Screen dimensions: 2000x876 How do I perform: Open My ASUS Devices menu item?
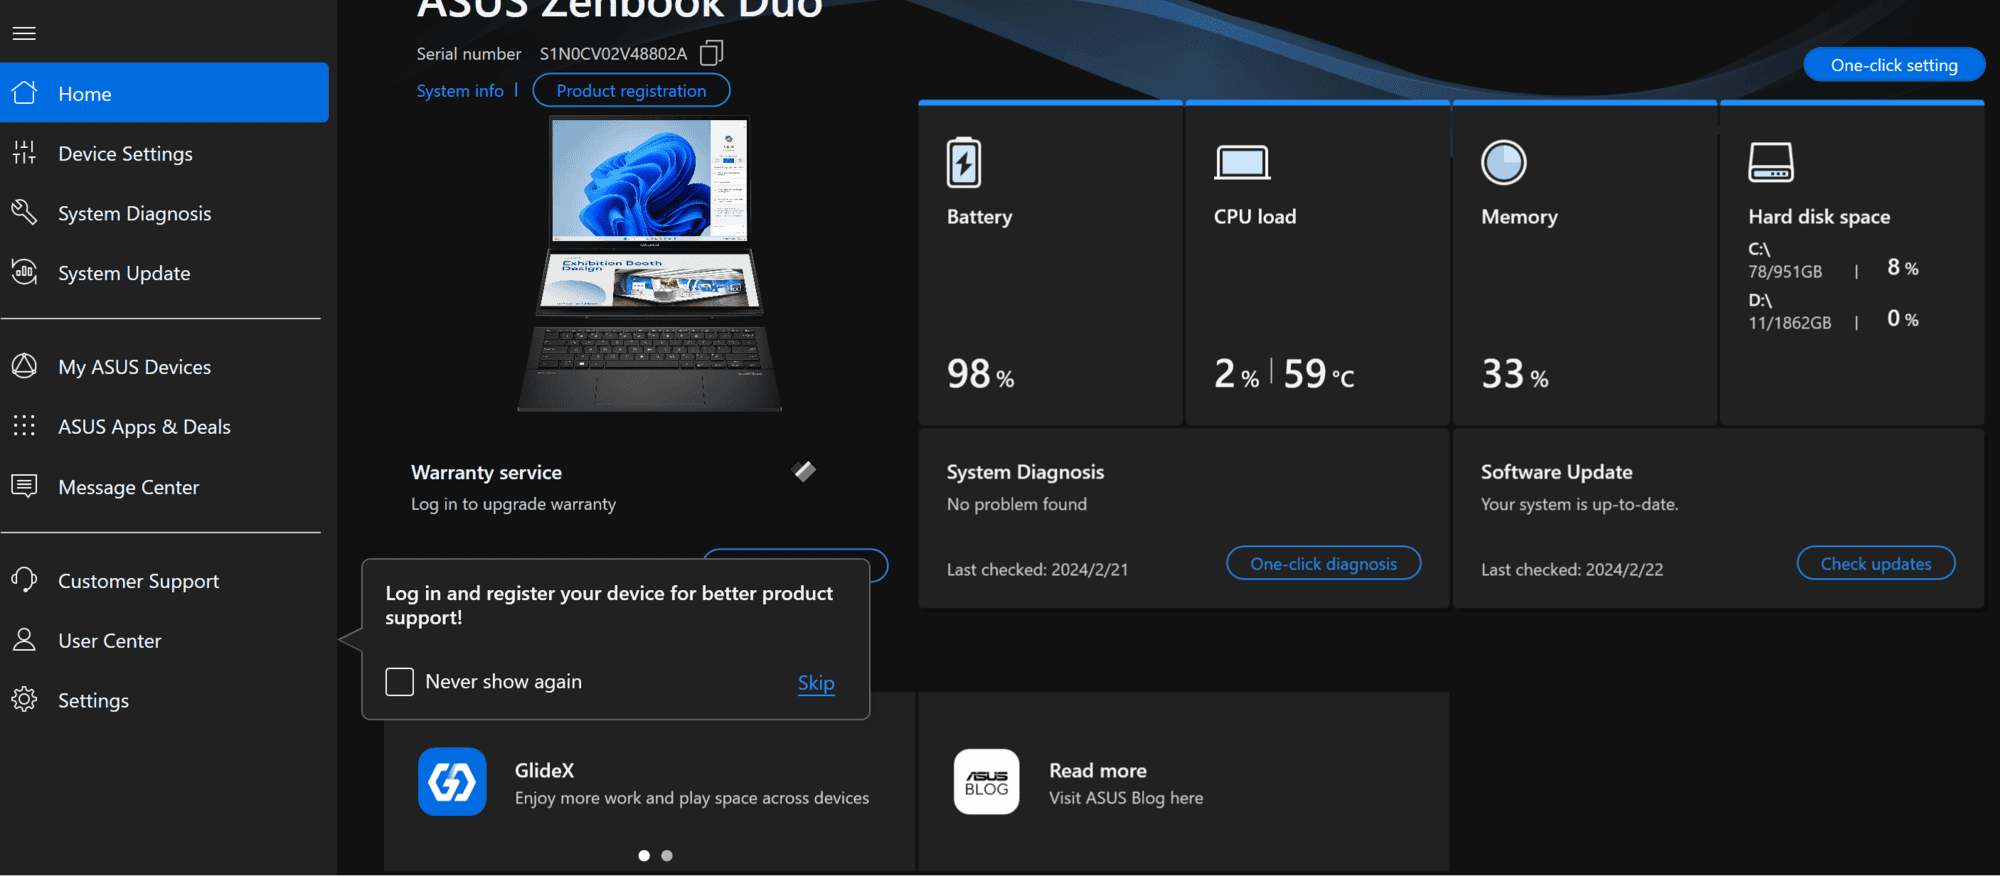tap(134, 367)
